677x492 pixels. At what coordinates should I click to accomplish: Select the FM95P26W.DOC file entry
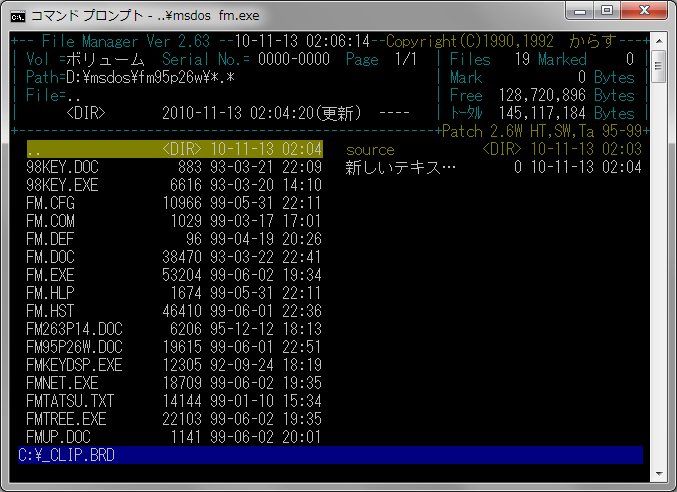(174, 347)
